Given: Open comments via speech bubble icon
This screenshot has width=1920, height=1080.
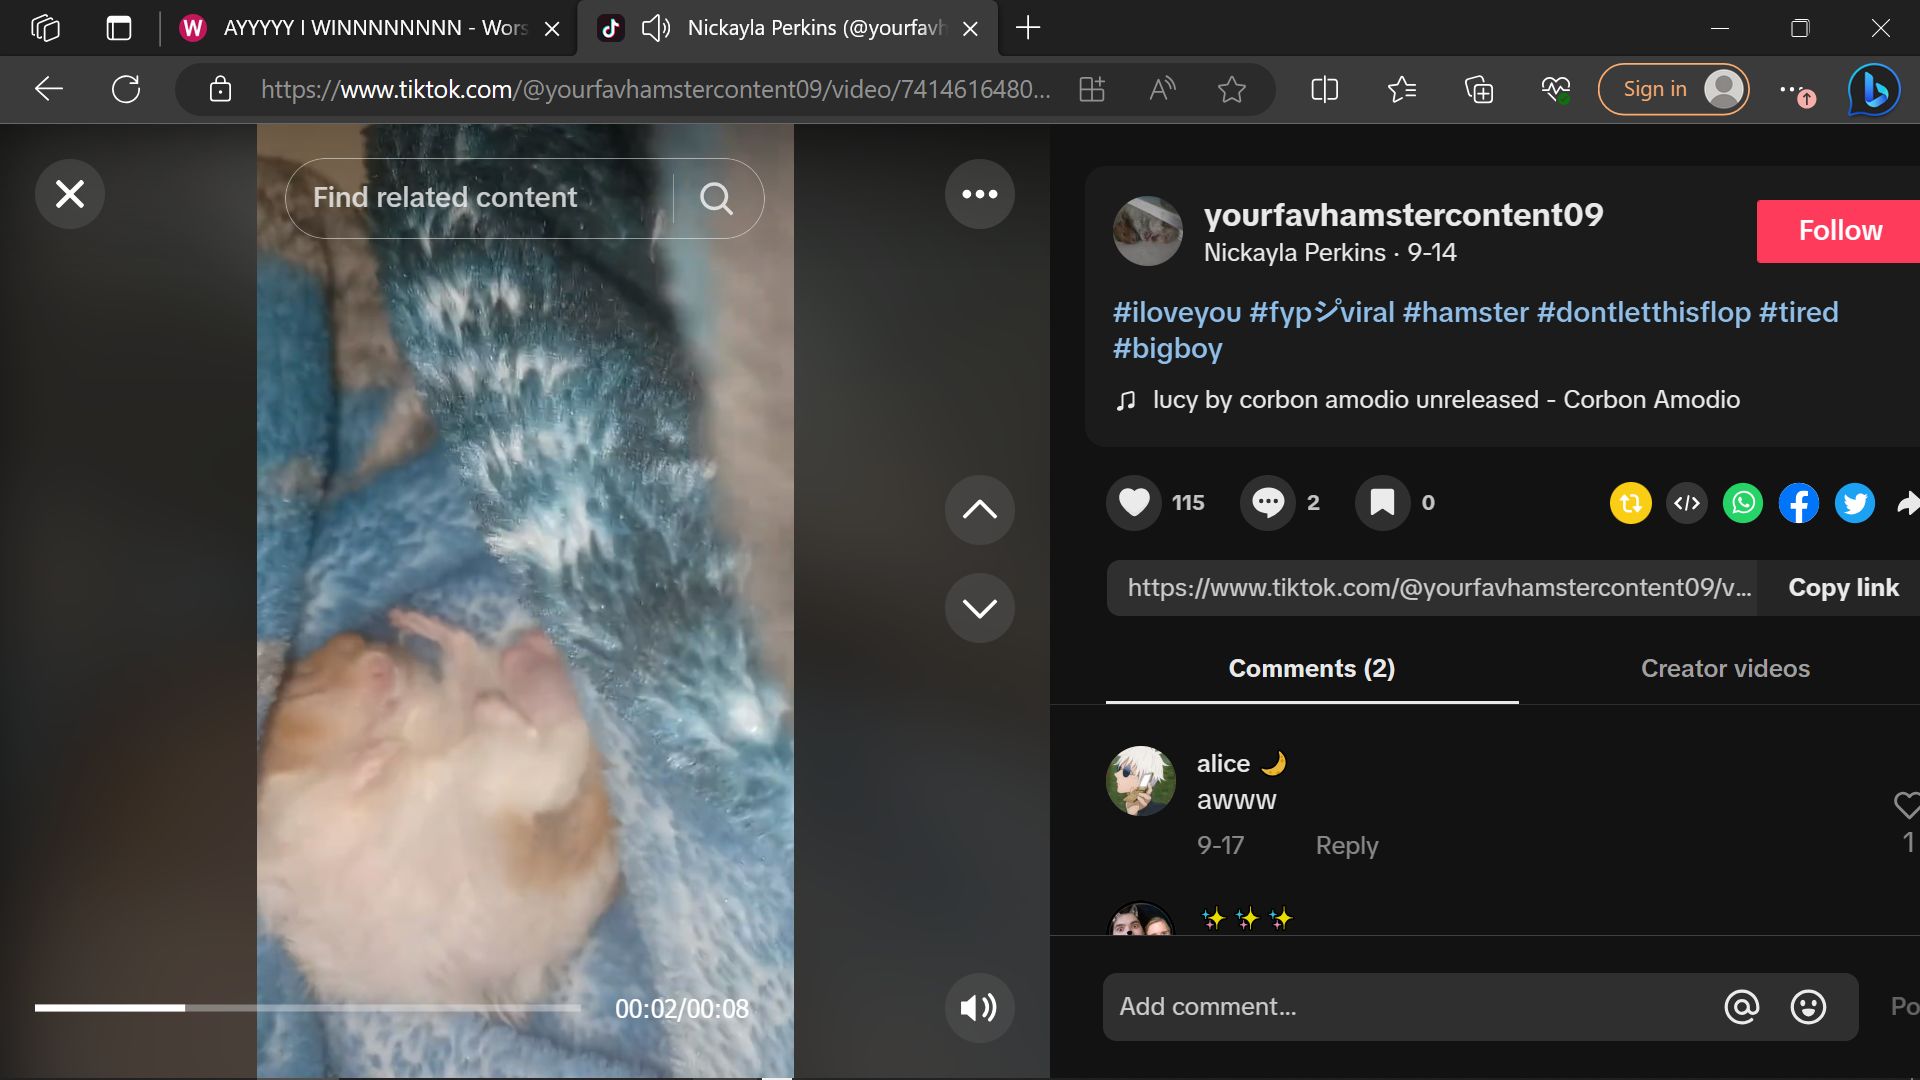Looking at the screenshot, I should pyautogui.click(x=1268, y=502).
